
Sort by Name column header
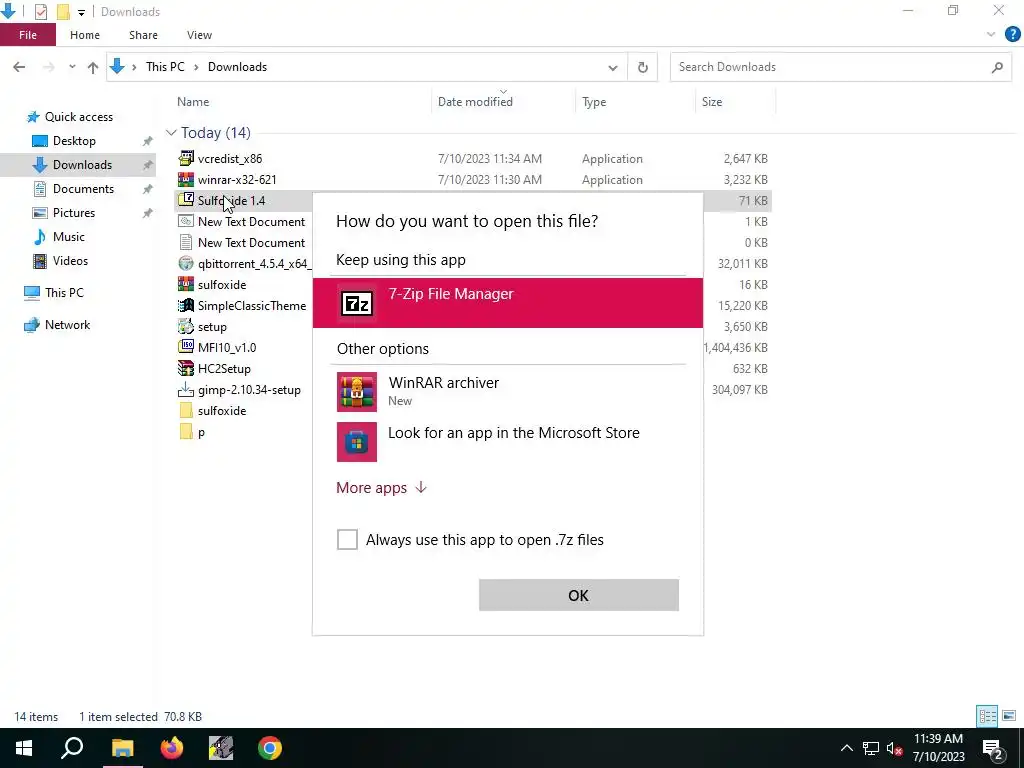[x=193, y=102]
